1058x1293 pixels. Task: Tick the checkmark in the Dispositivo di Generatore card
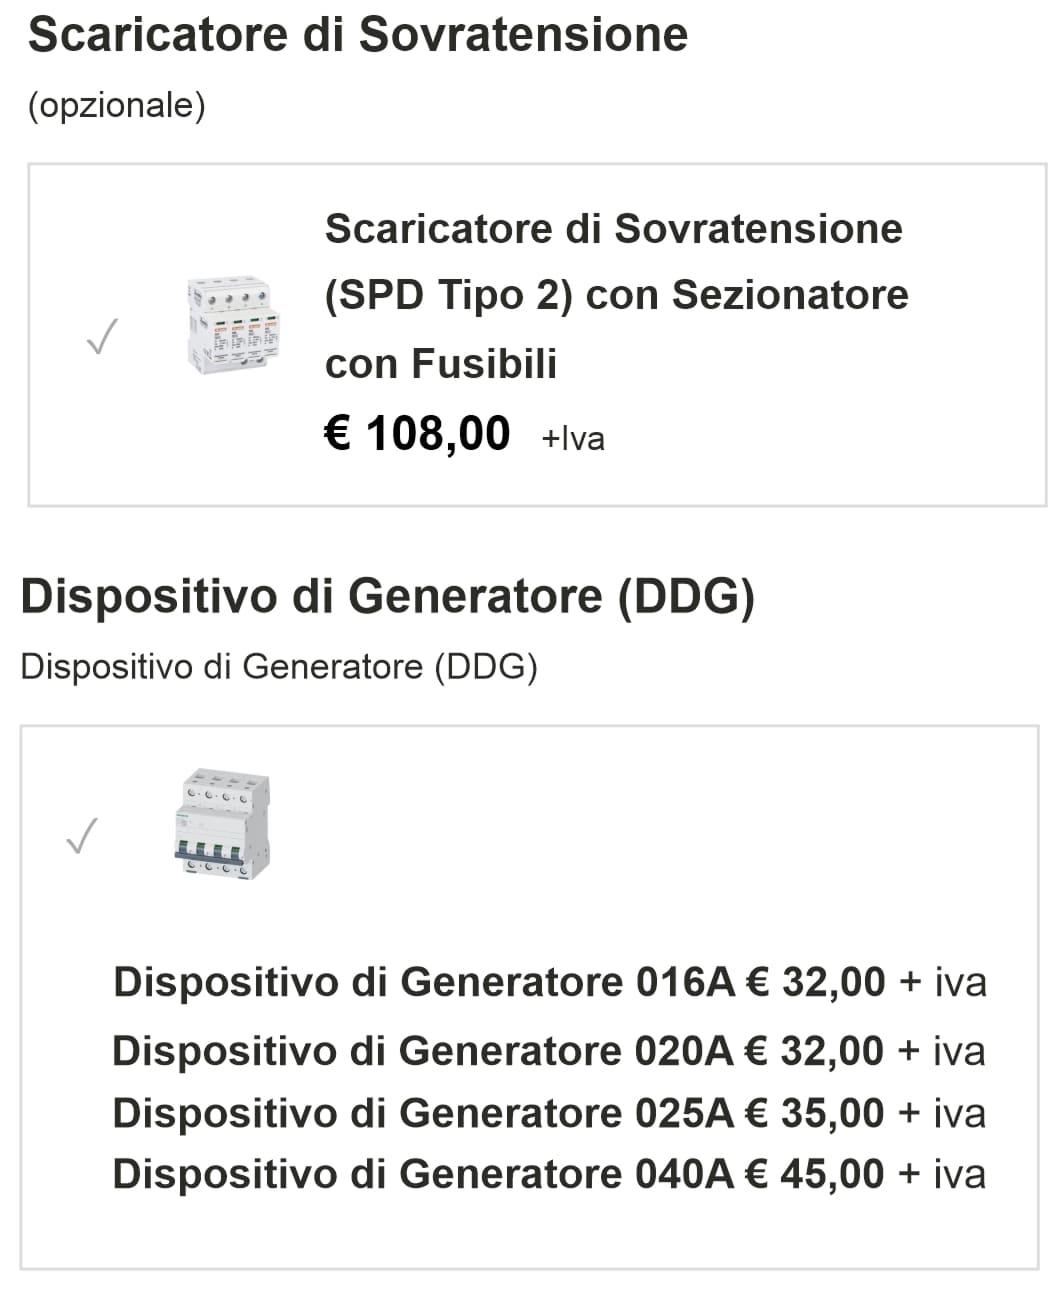[x=82, y=836]
